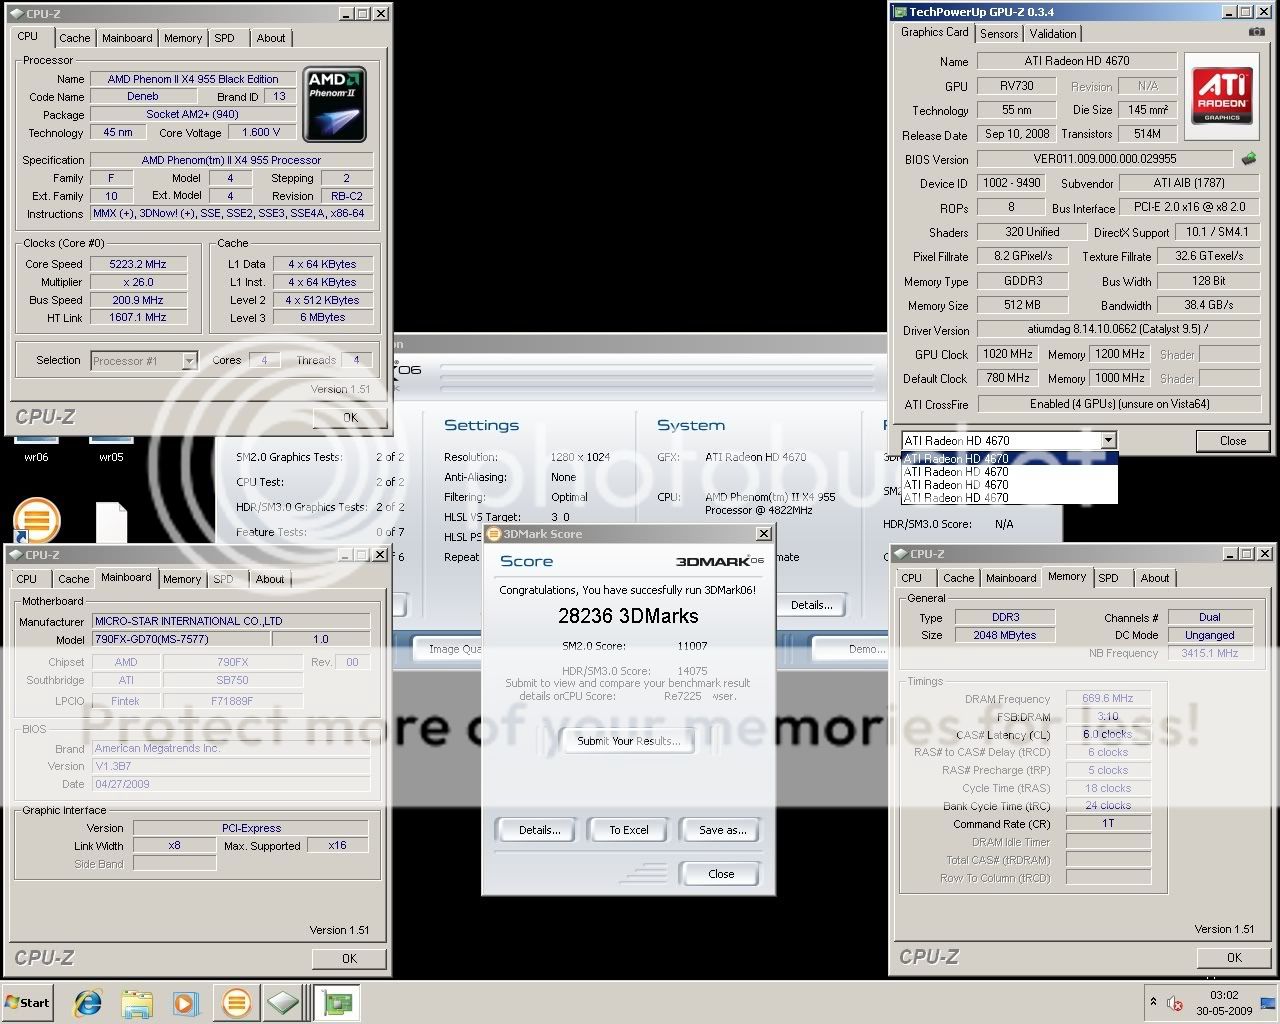Click the GPU Clock 1020 MHz field
This screenshot has height=1024, width=1280.
coord(1008,355)
